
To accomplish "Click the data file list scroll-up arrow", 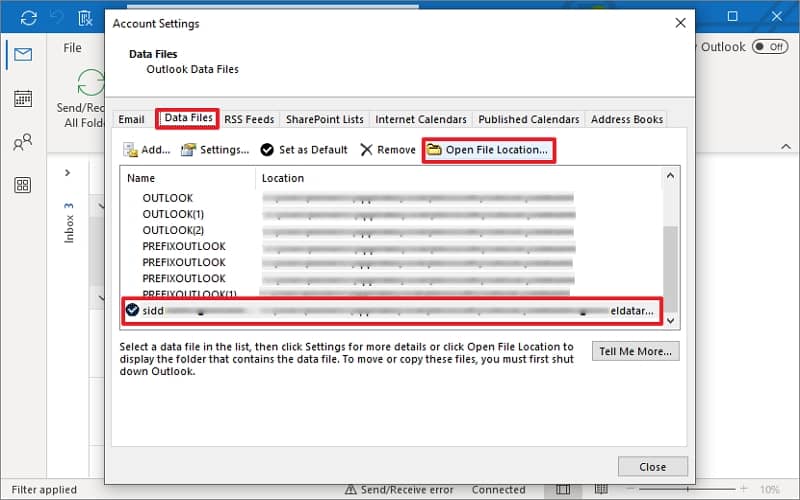I will click(x=670, y=176).
